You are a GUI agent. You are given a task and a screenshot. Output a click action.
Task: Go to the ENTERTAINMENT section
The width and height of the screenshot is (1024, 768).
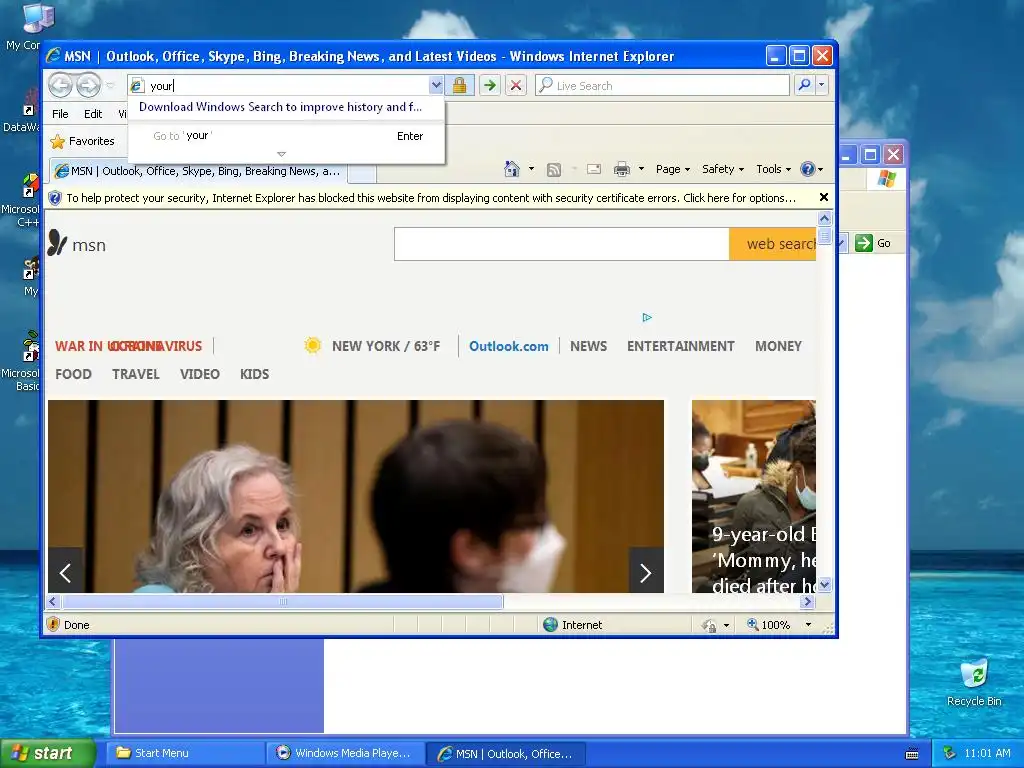coord(680,346)
